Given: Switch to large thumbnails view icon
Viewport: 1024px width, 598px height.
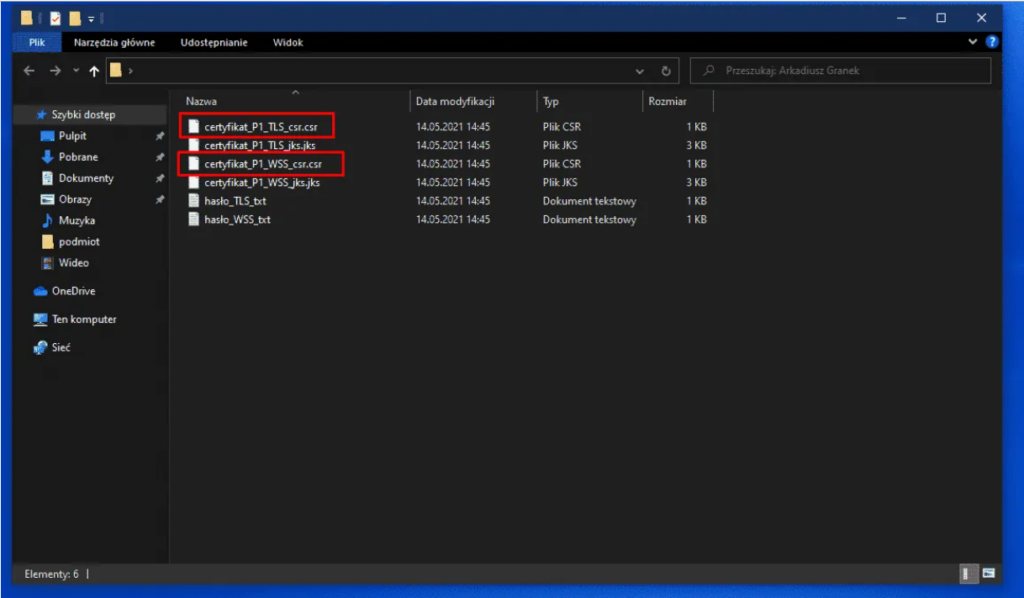Looking at the screenshot, I should click(988, 574).
